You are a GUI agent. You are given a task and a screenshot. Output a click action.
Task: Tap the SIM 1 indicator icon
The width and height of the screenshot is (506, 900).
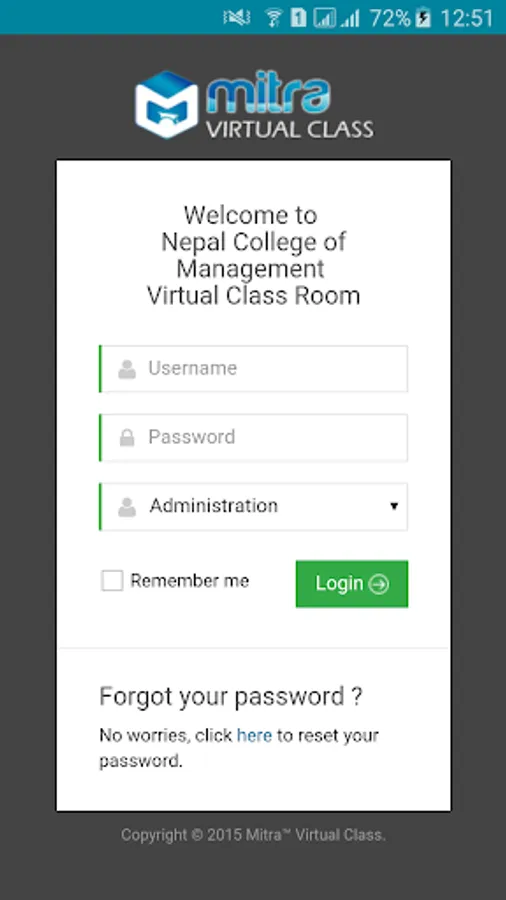click(x=298, y=18)
